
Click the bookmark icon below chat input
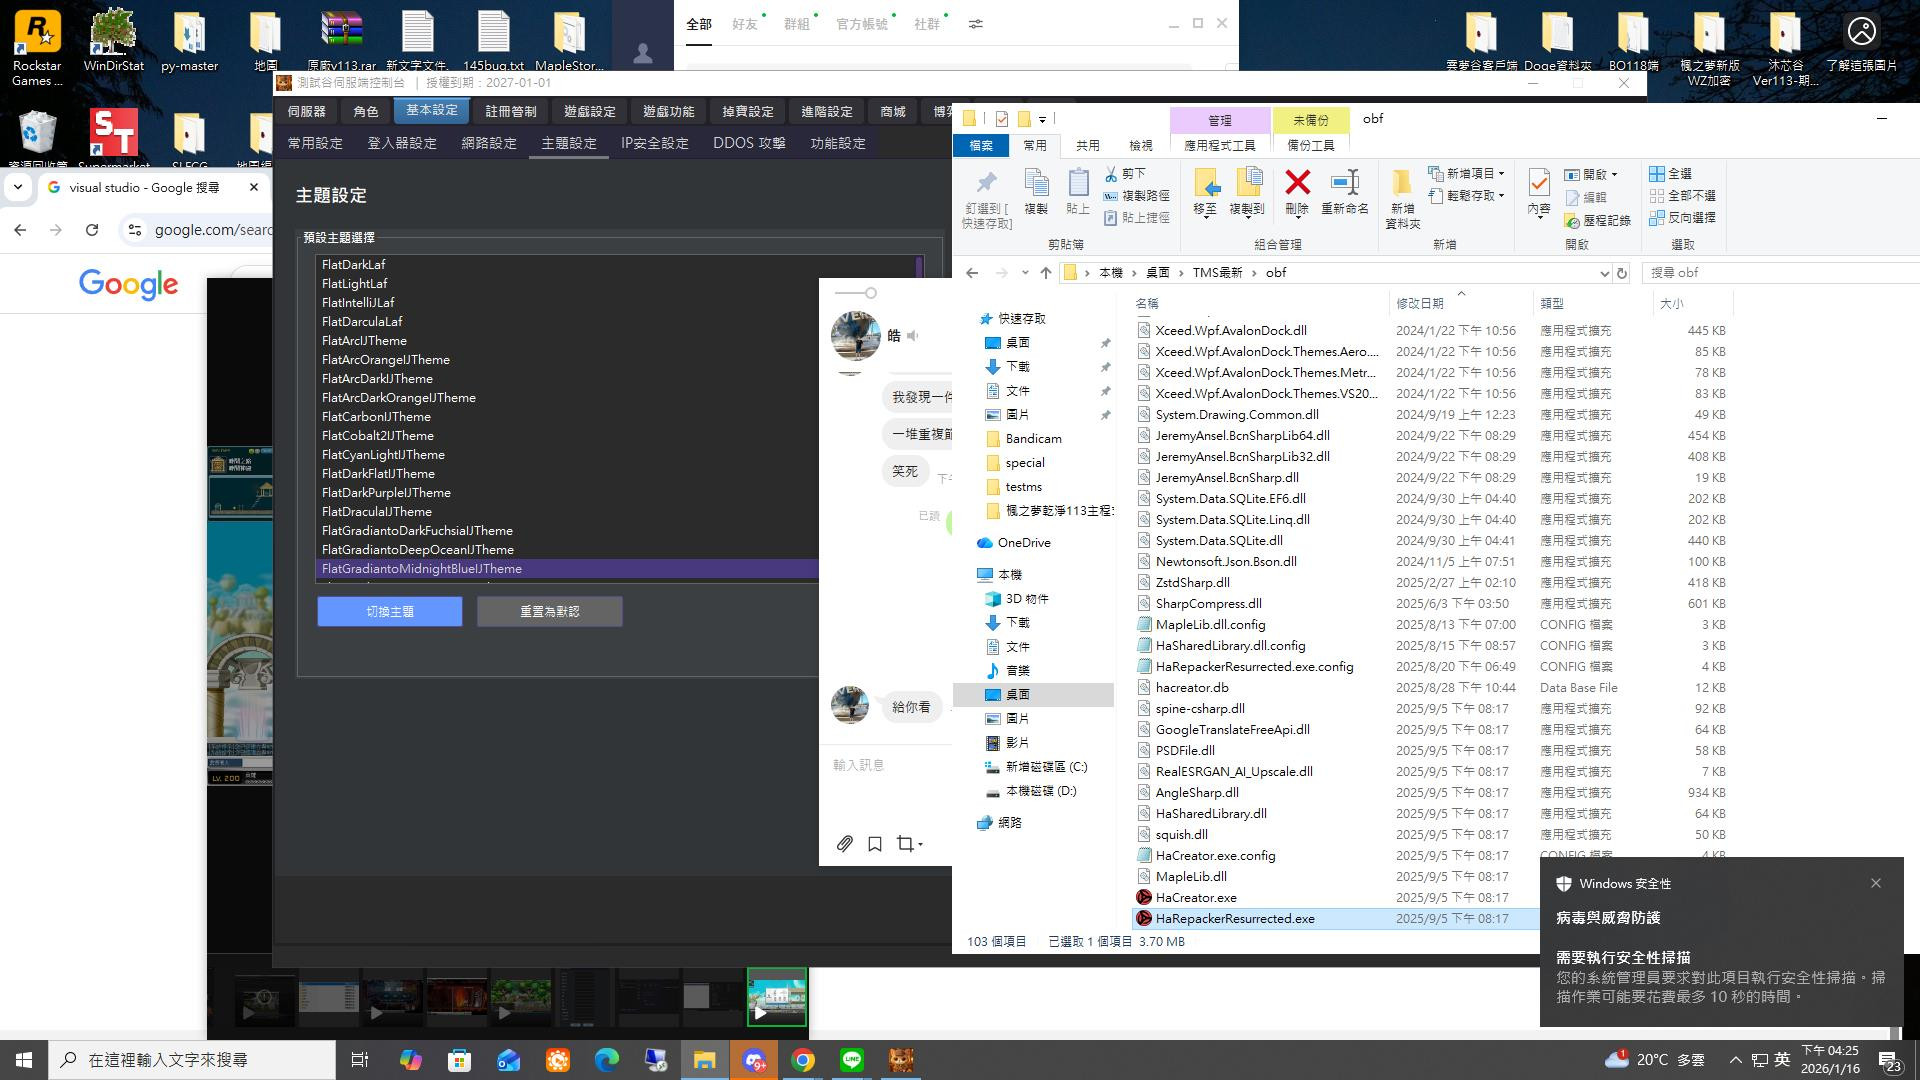[875, 844]
